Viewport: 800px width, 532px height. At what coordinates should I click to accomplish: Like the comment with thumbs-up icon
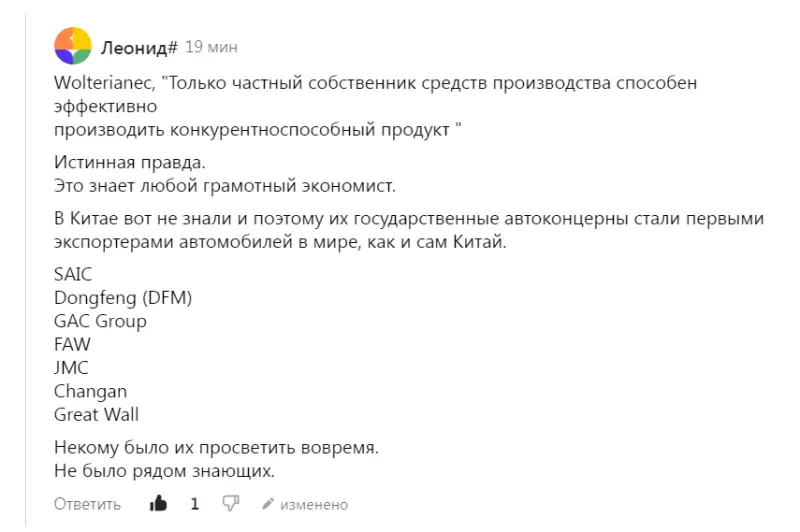[159, 504]
